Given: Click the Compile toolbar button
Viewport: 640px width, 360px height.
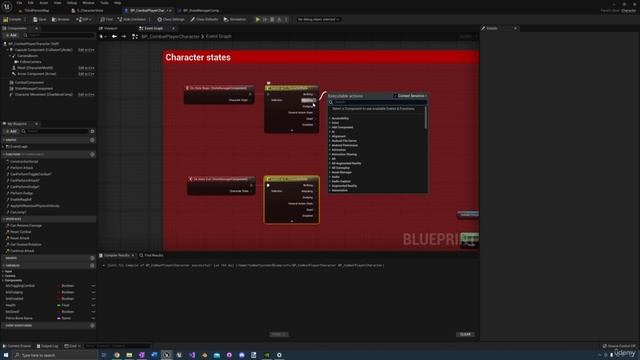Looking at the screenshot, I should click(x=13, y=19).
